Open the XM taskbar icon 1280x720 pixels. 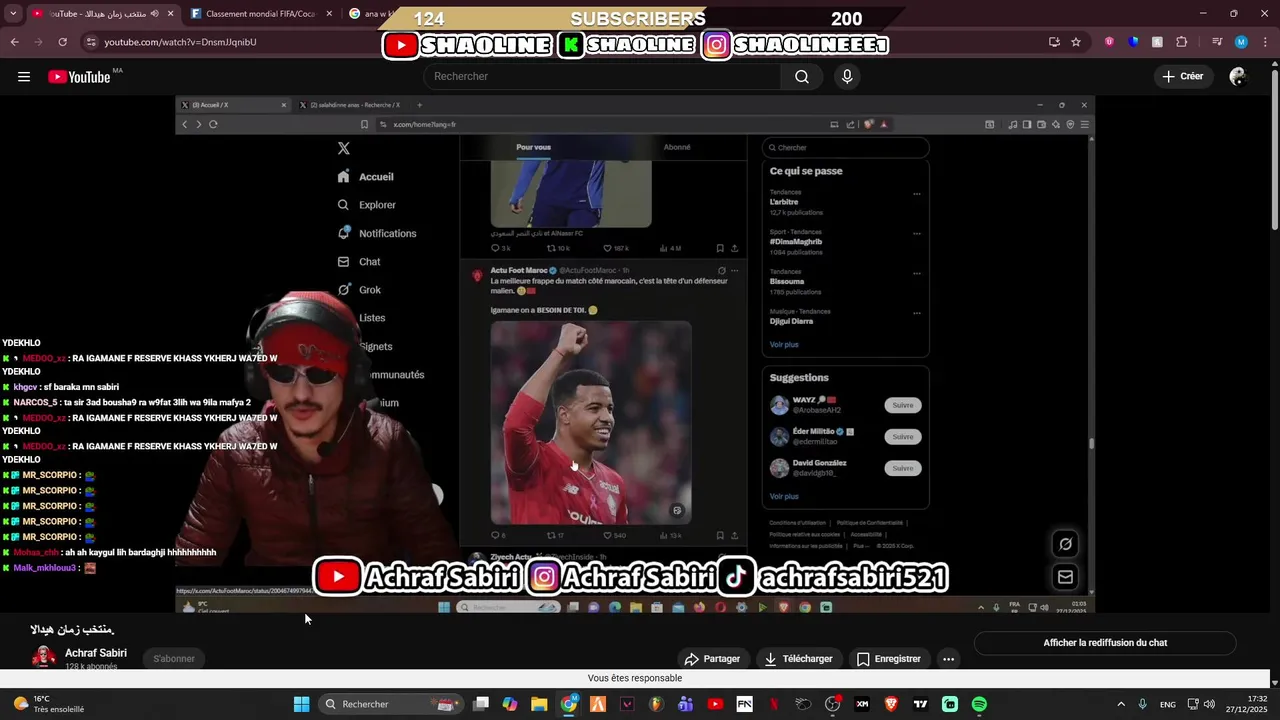pos(862,704)
